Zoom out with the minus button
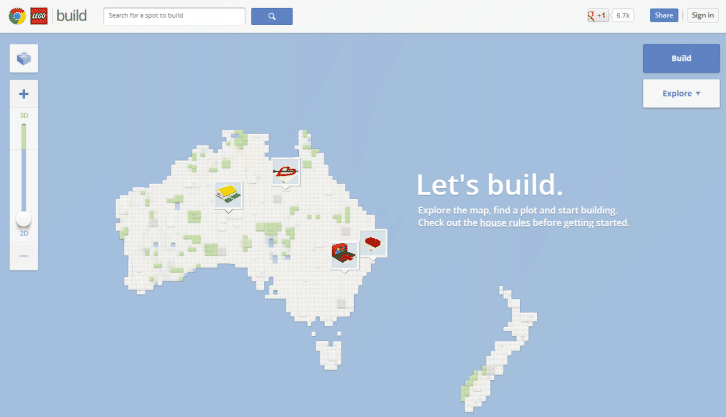The width and height of the screenshot is (726, 417). [24, 255]
